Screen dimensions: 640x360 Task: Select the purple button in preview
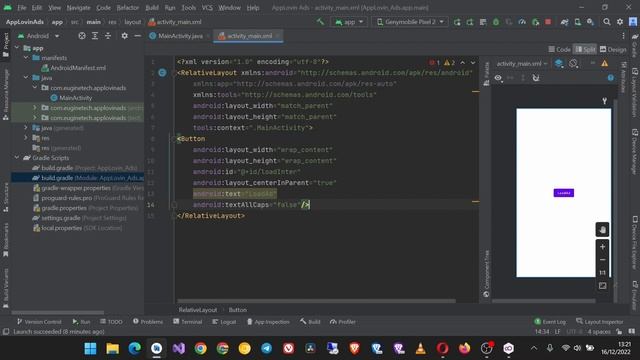(x=564, y=193)
